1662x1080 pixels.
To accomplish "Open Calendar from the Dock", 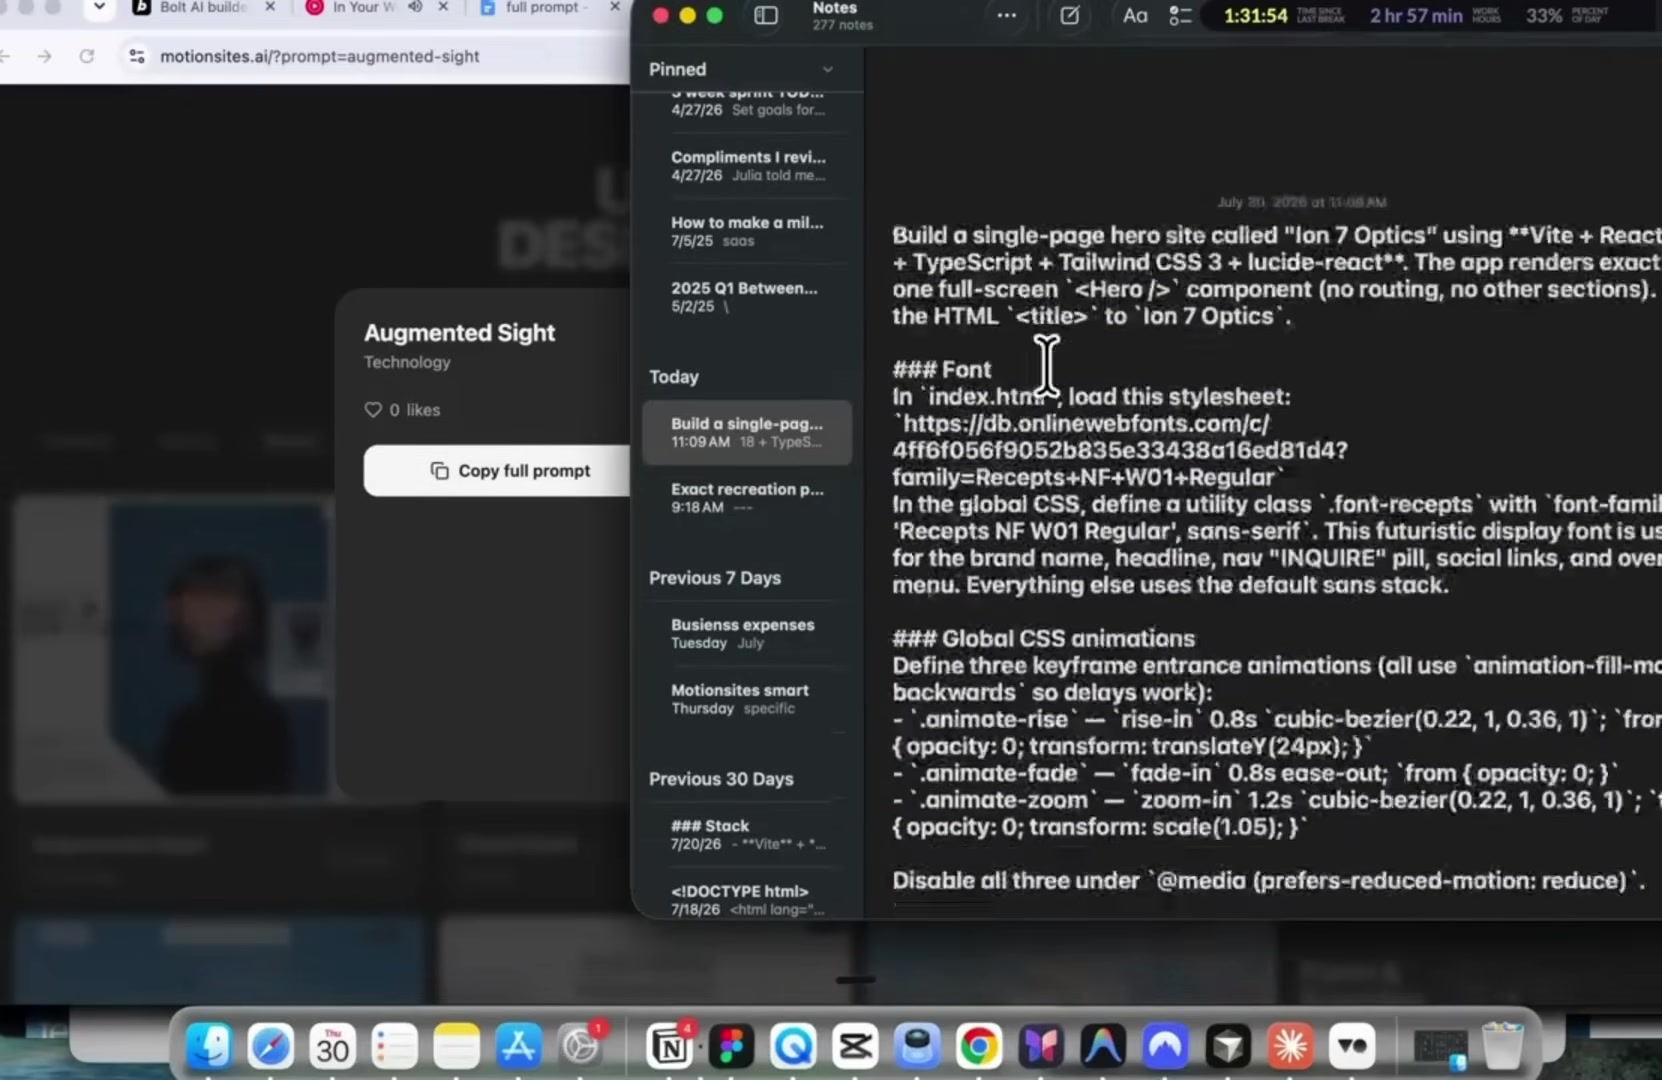I will [332, 1046].
